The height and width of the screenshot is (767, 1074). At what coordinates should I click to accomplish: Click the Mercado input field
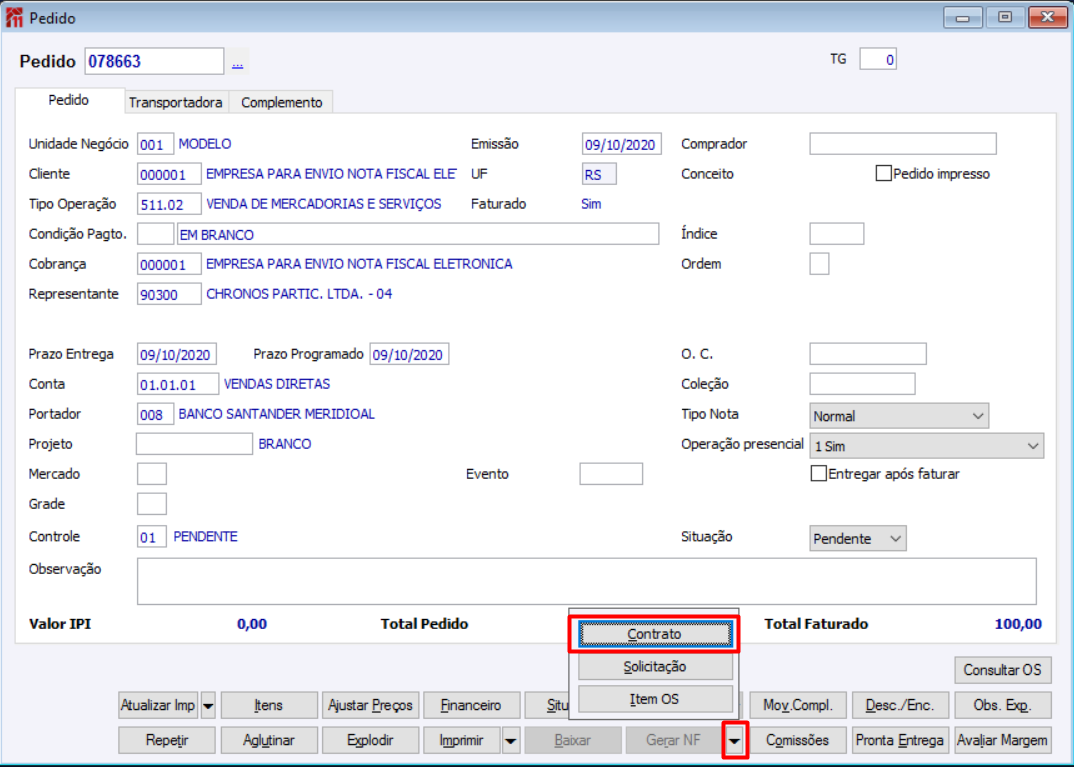151,474
